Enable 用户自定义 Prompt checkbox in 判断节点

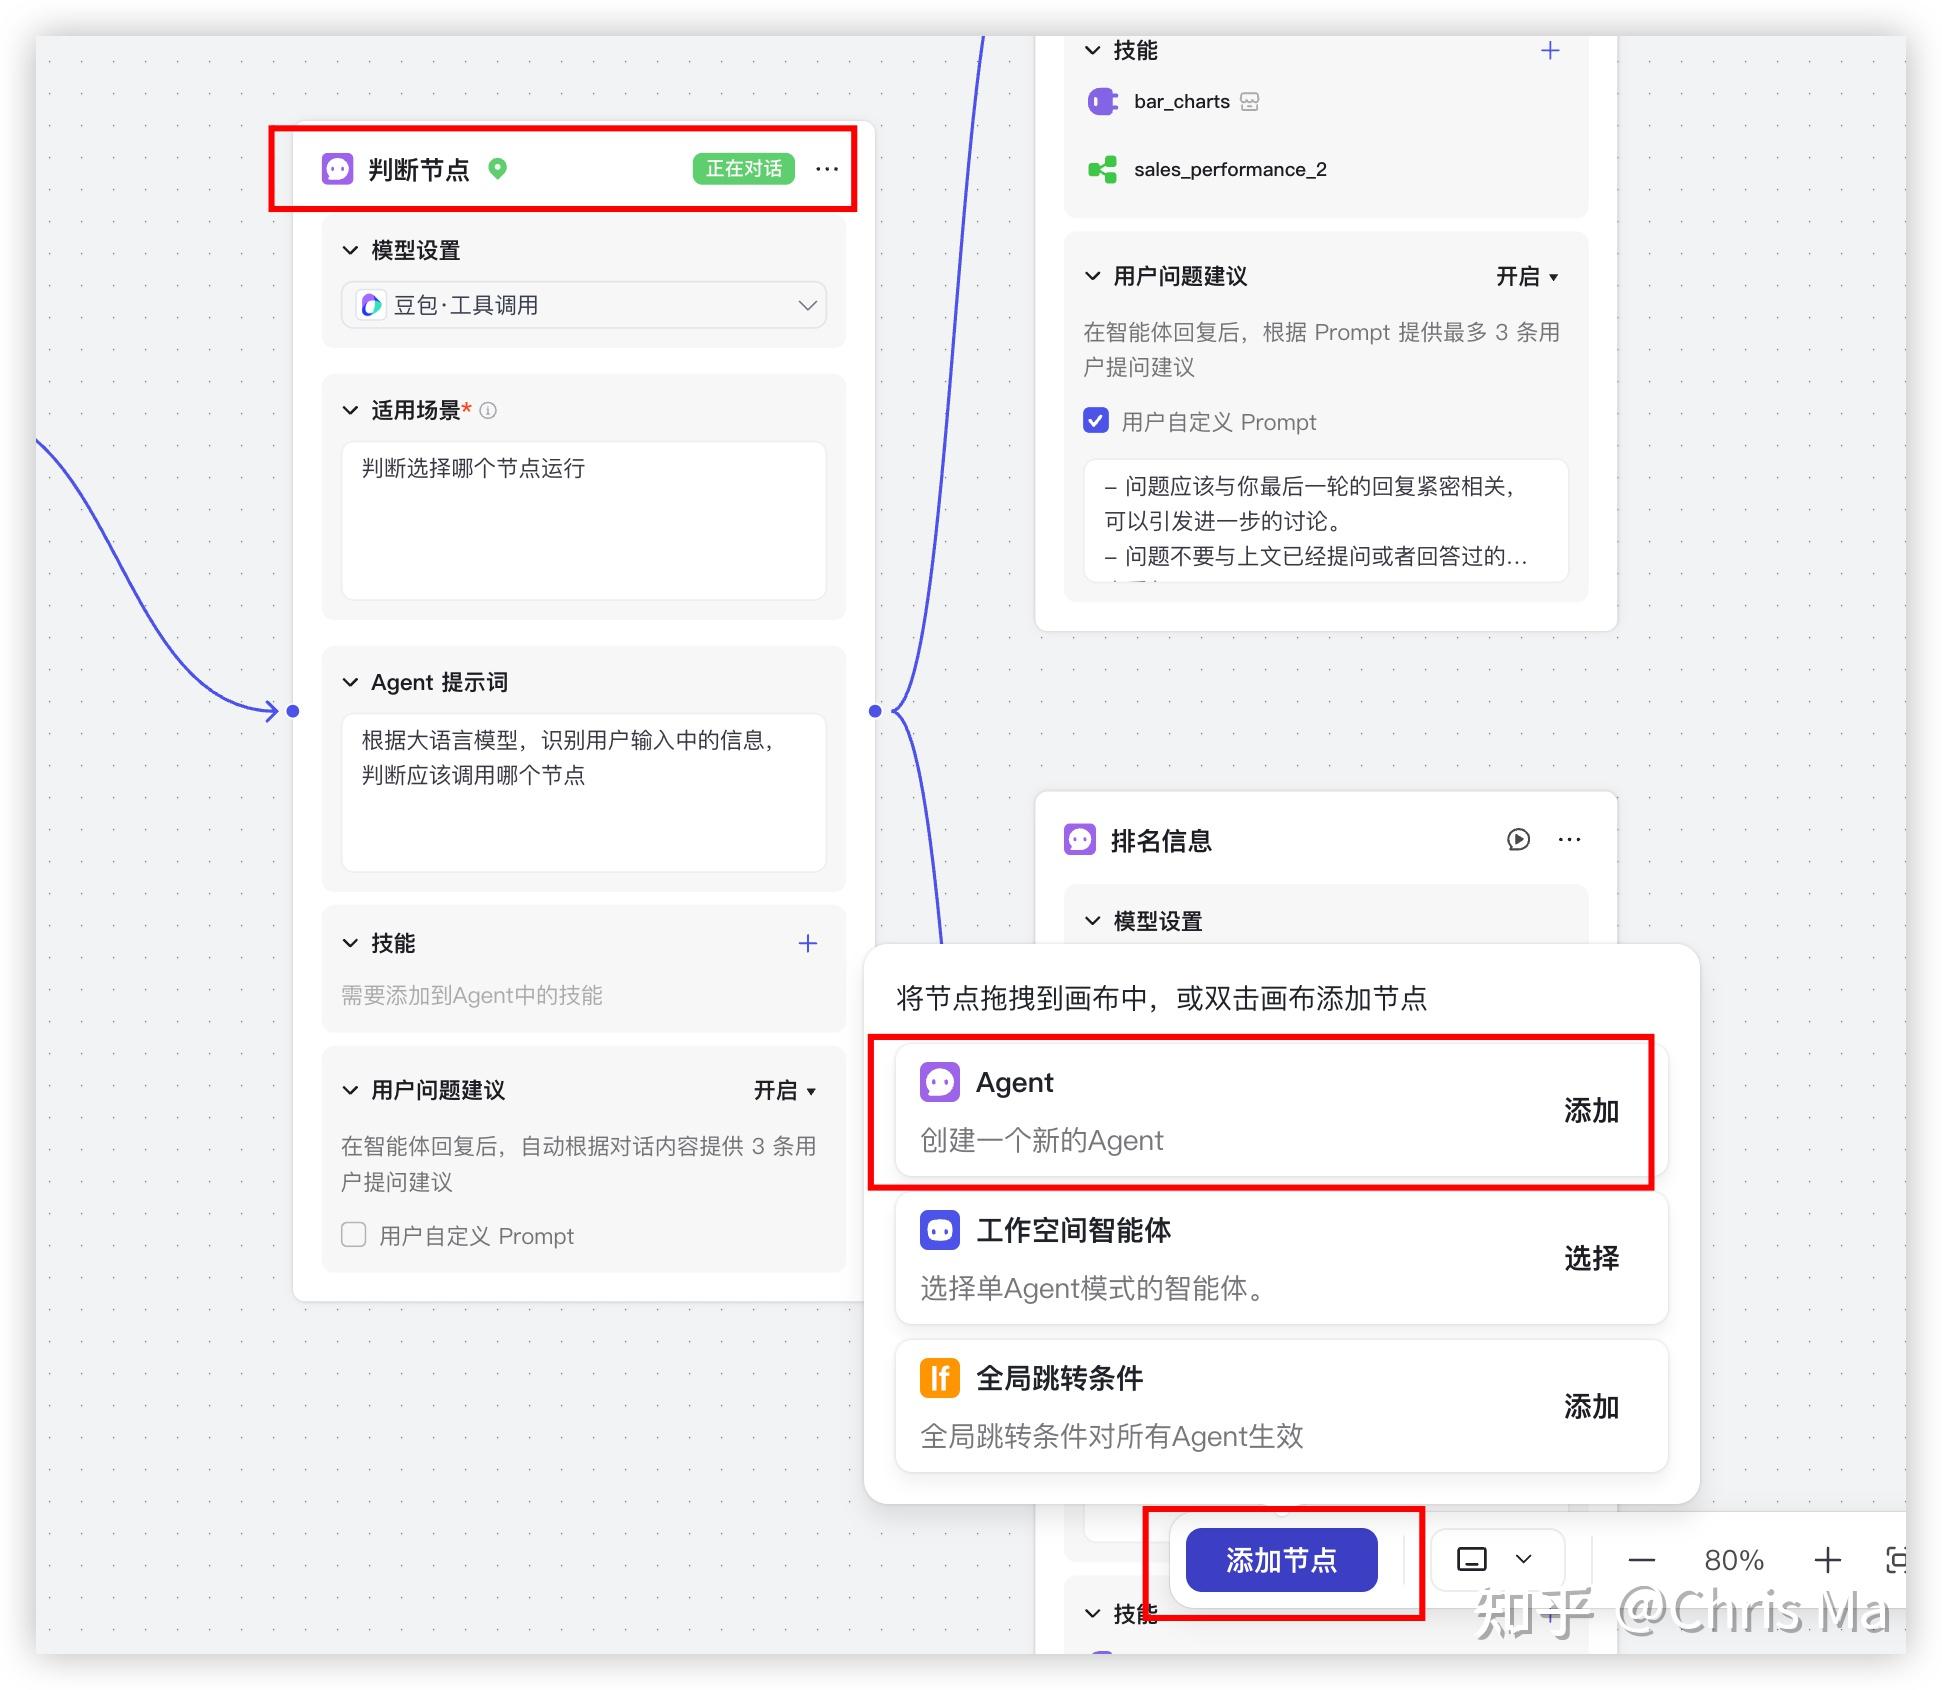coord(354,1235)
